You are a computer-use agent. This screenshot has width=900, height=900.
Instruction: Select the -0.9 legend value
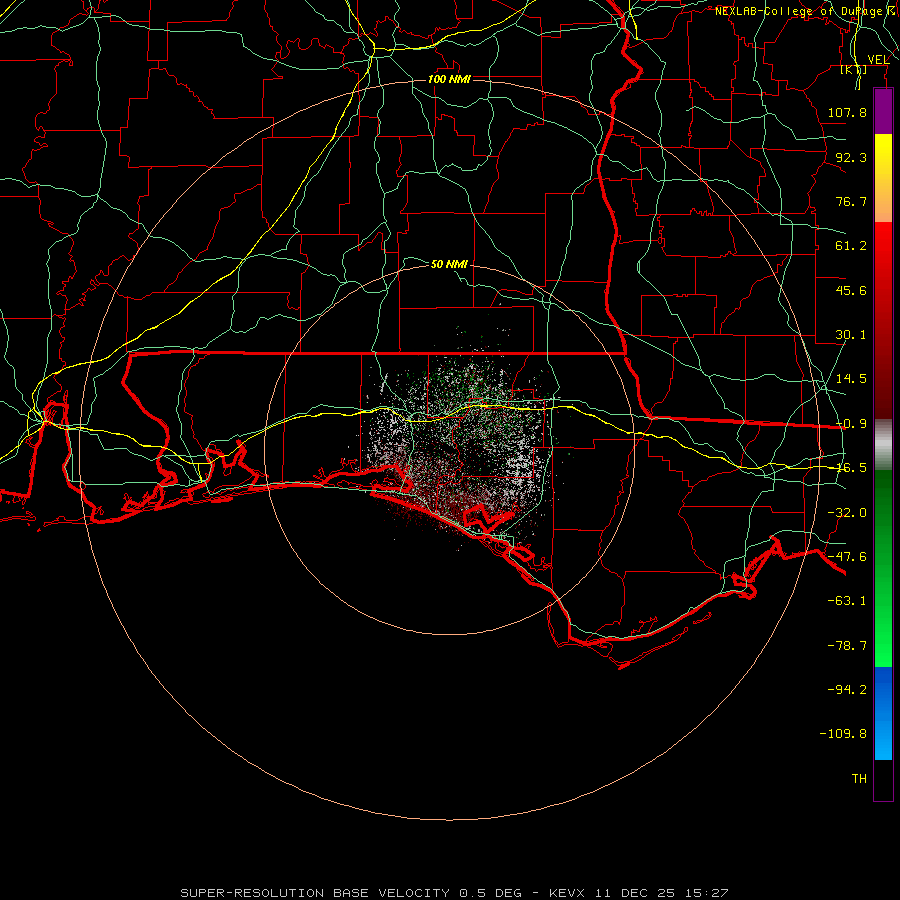click(x=851, y=424)
